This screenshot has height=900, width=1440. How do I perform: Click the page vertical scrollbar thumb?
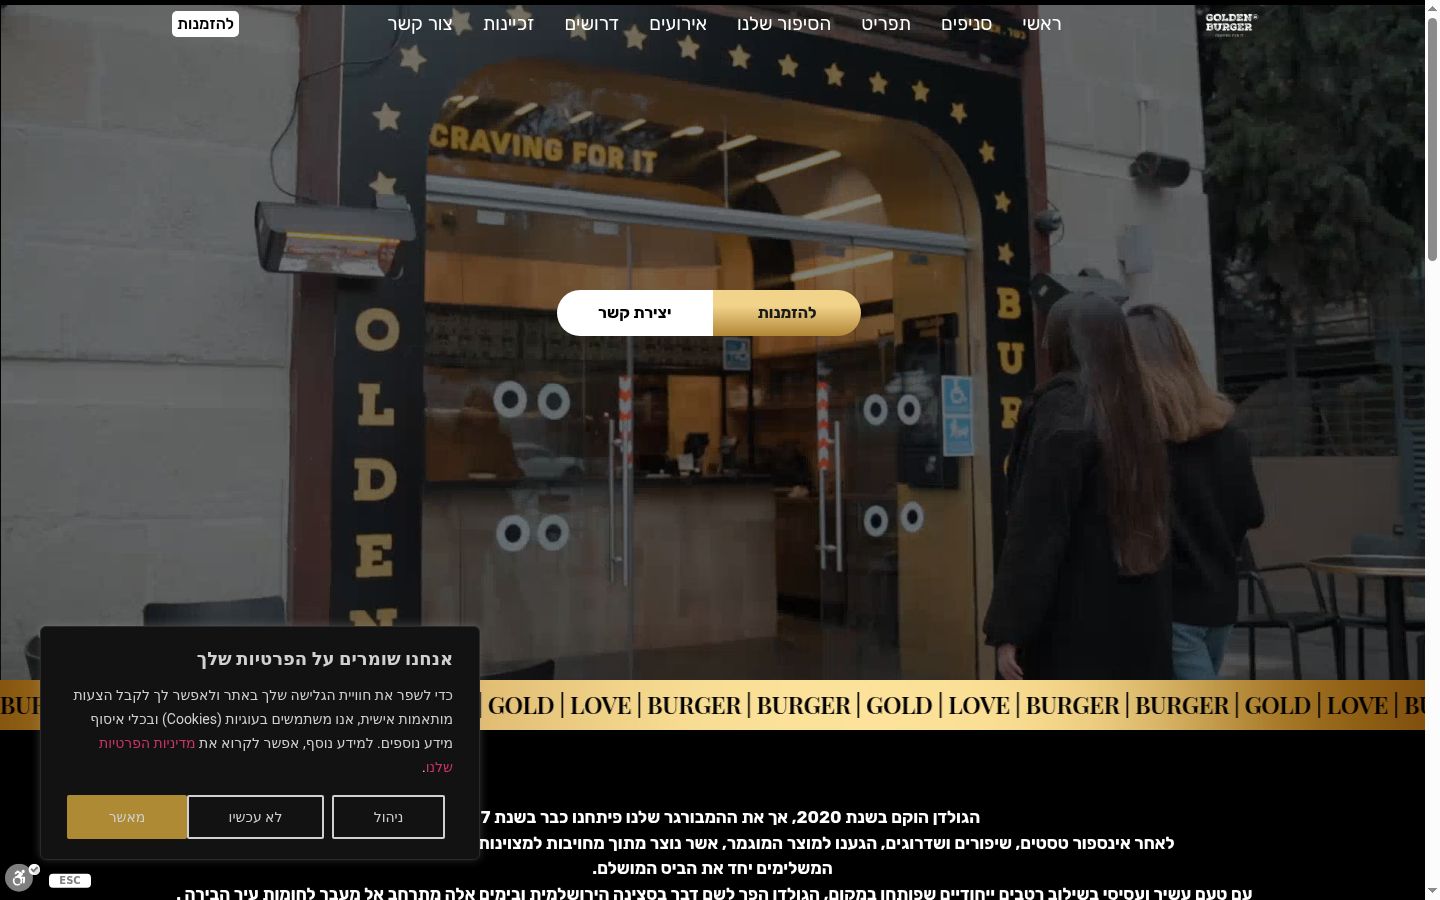click(x=1432, y=140)
